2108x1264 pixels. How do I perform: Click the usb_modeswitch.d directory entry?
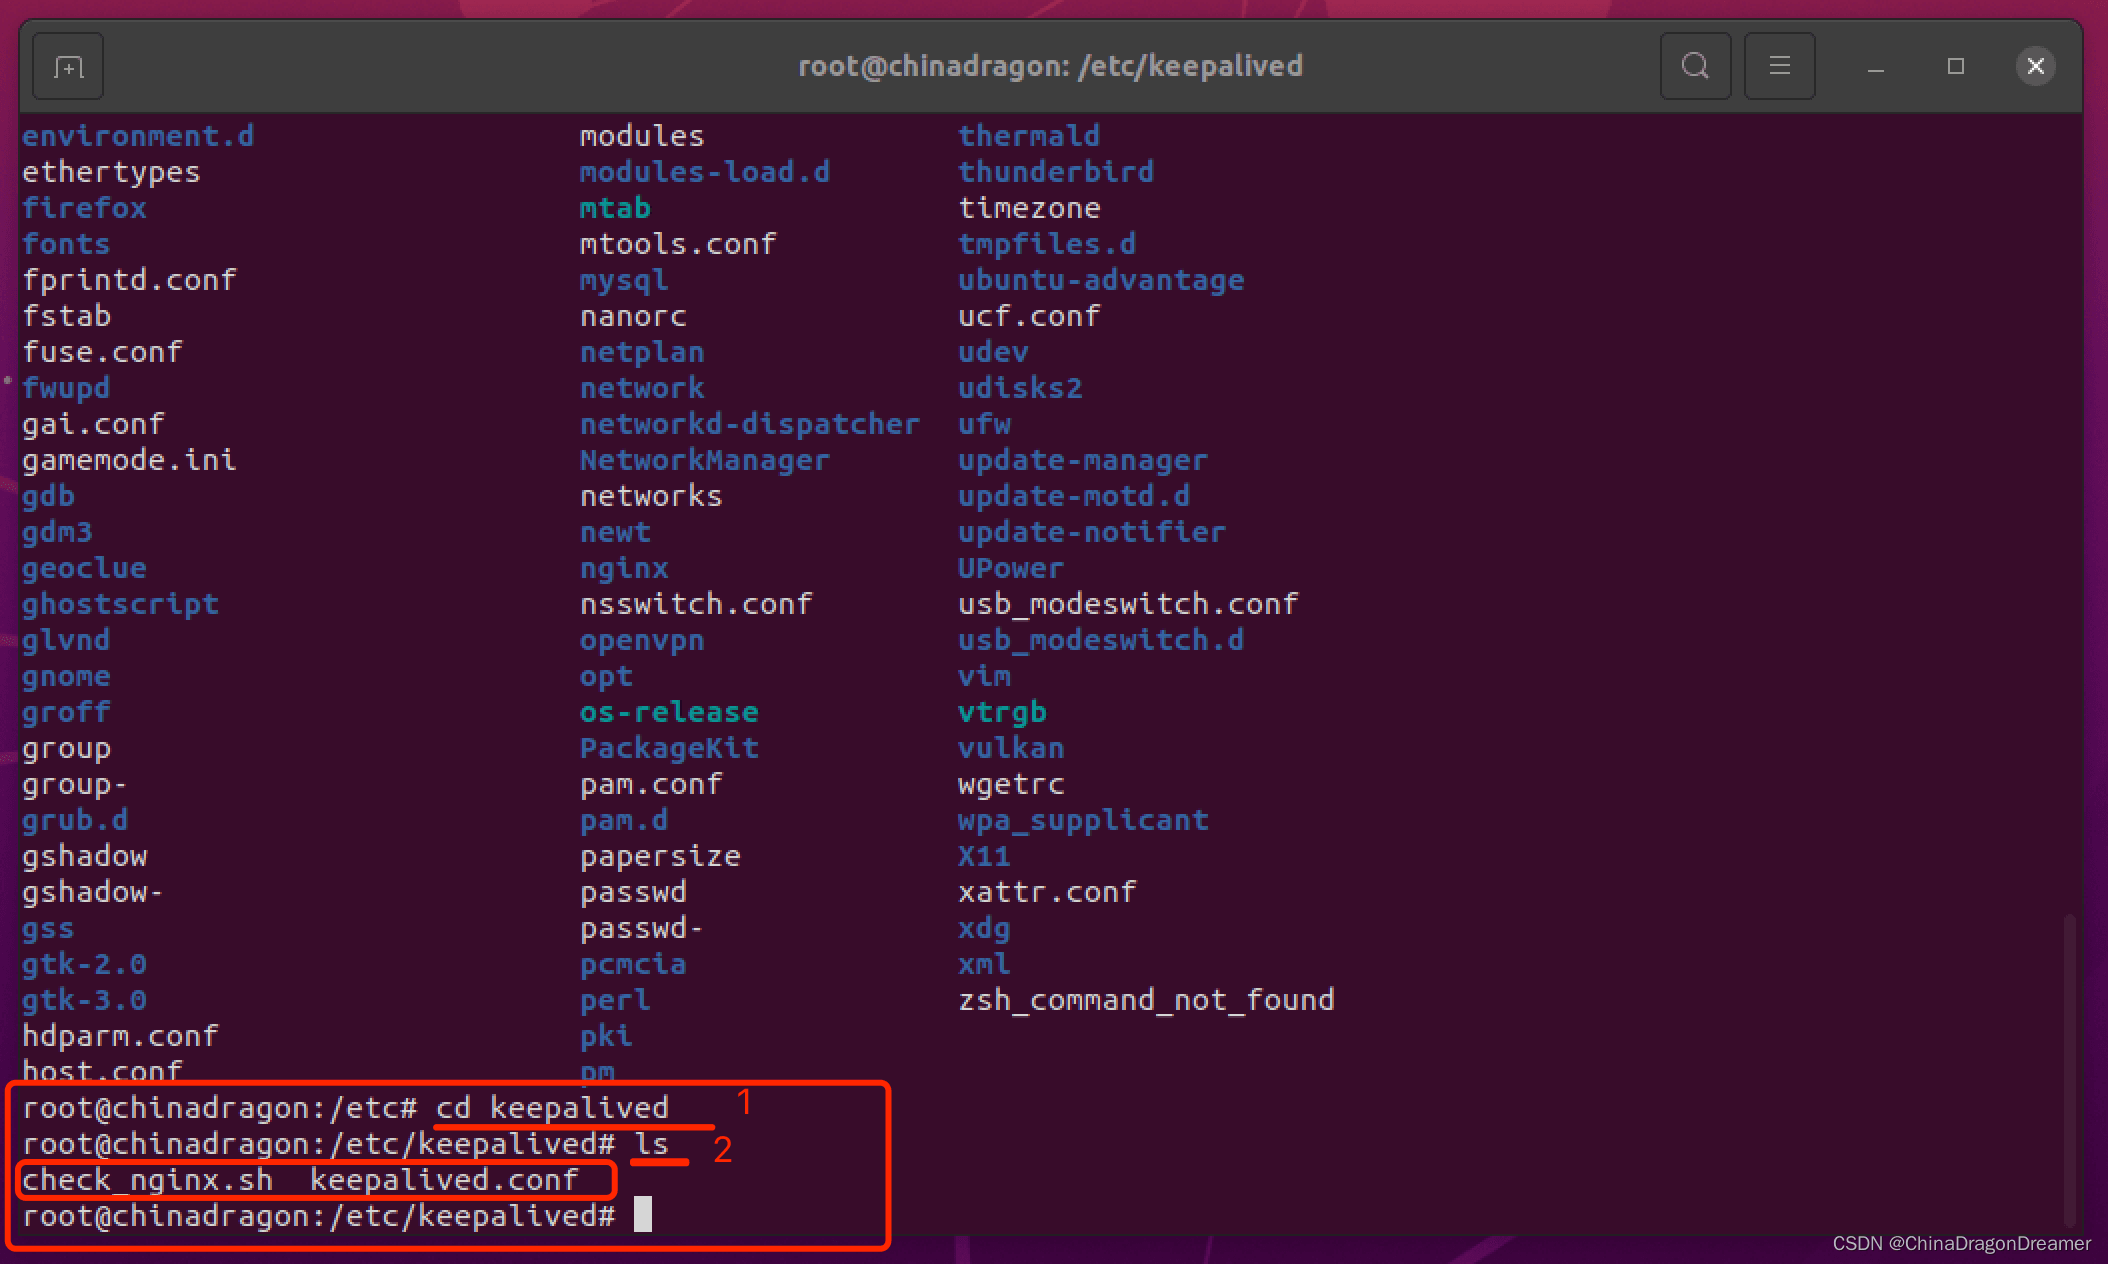click(x=1101, y=640)
